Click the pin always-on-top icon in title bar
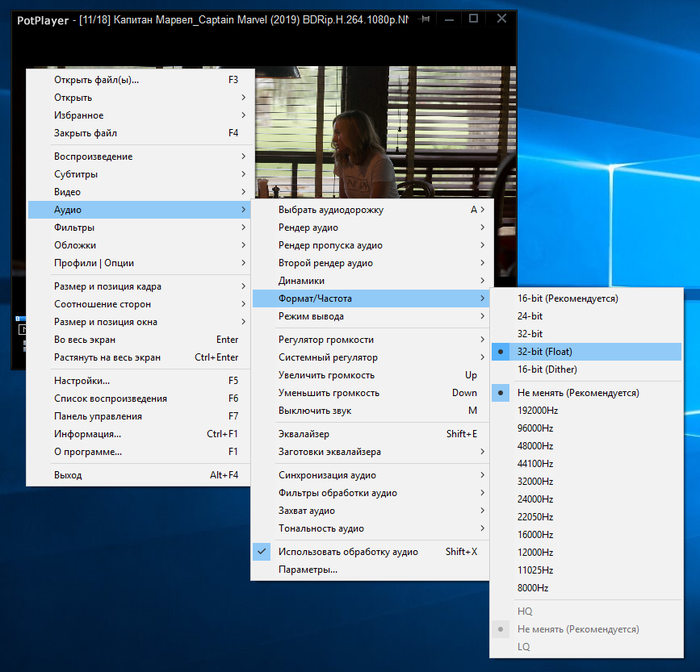Viewport: 700px width, 672px height. (x=426, y=19)
